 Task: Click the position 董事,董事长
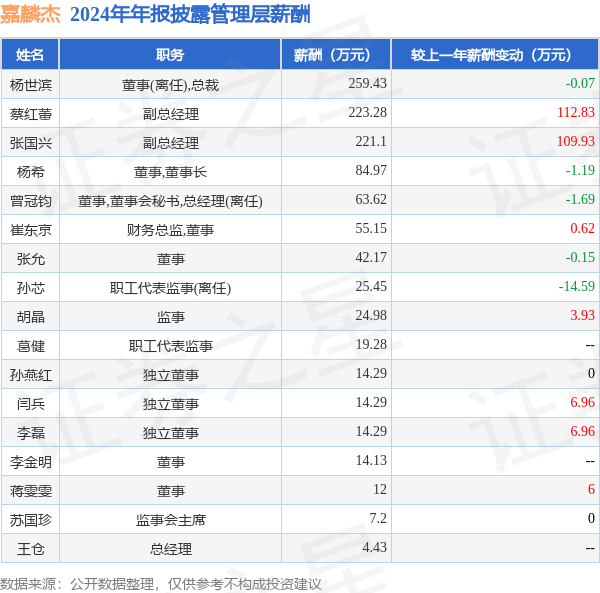[170, 172]
